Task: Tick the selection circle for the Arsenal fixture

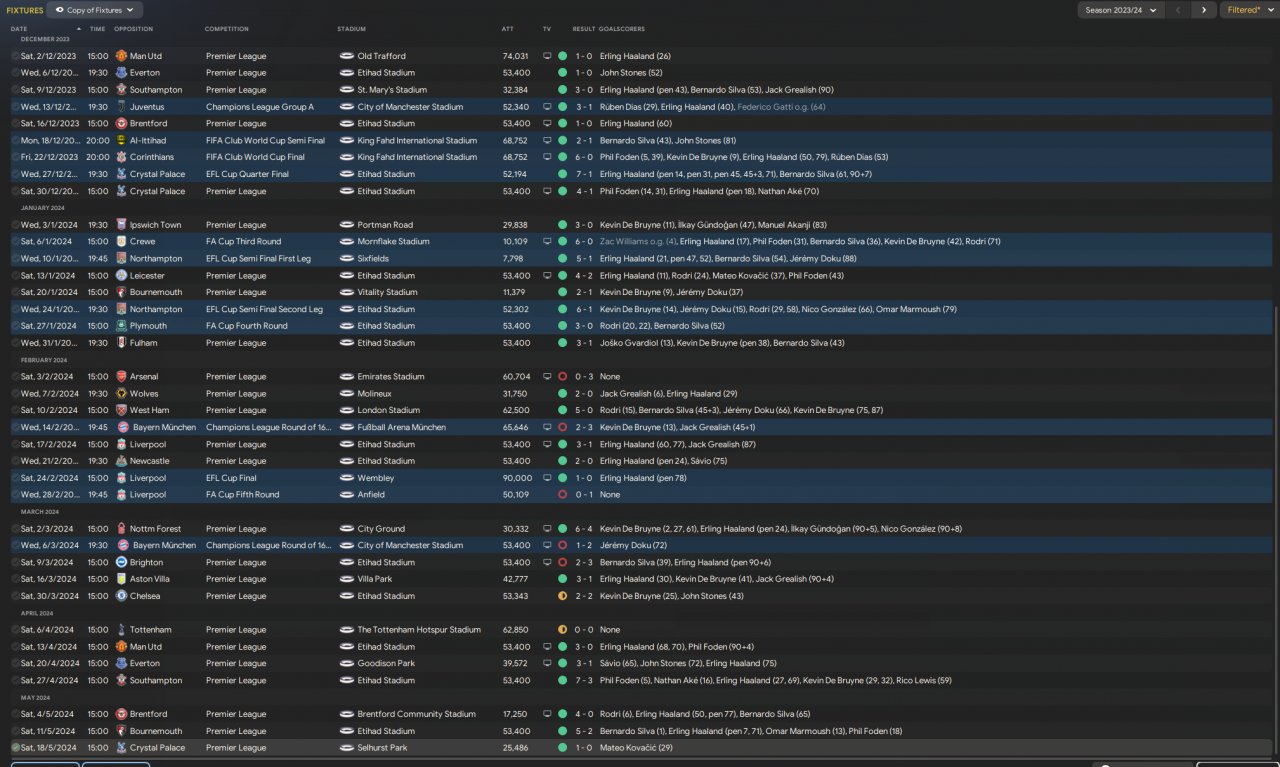Action: pos(15,377)
